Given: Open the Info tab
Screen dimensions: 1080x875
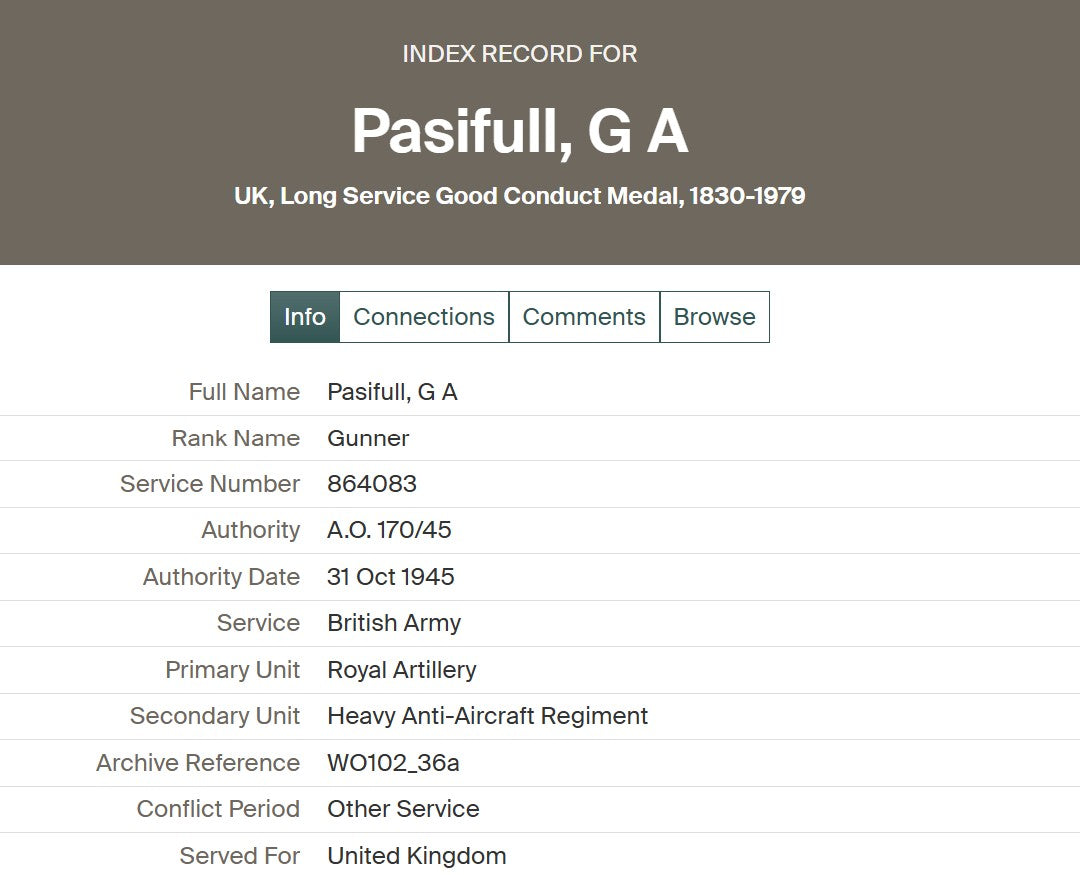Looking at the screenshot, I should pyautogui.click(x=304, y=317).
